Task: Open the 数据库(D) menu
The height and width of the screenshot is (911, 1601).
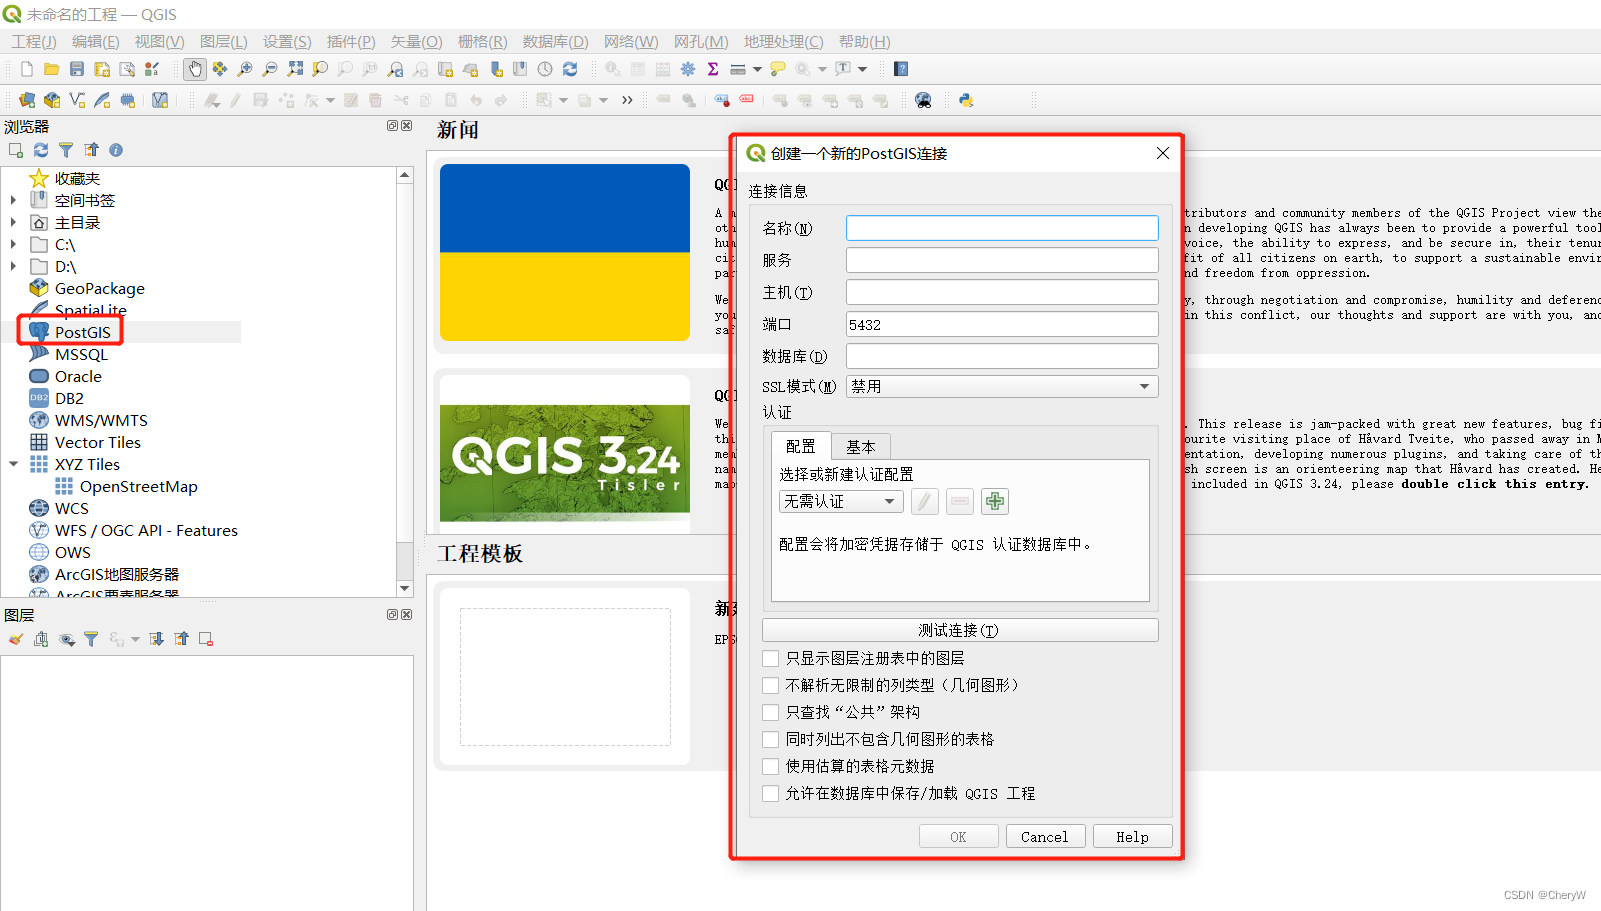Action: tap(555, 41)
